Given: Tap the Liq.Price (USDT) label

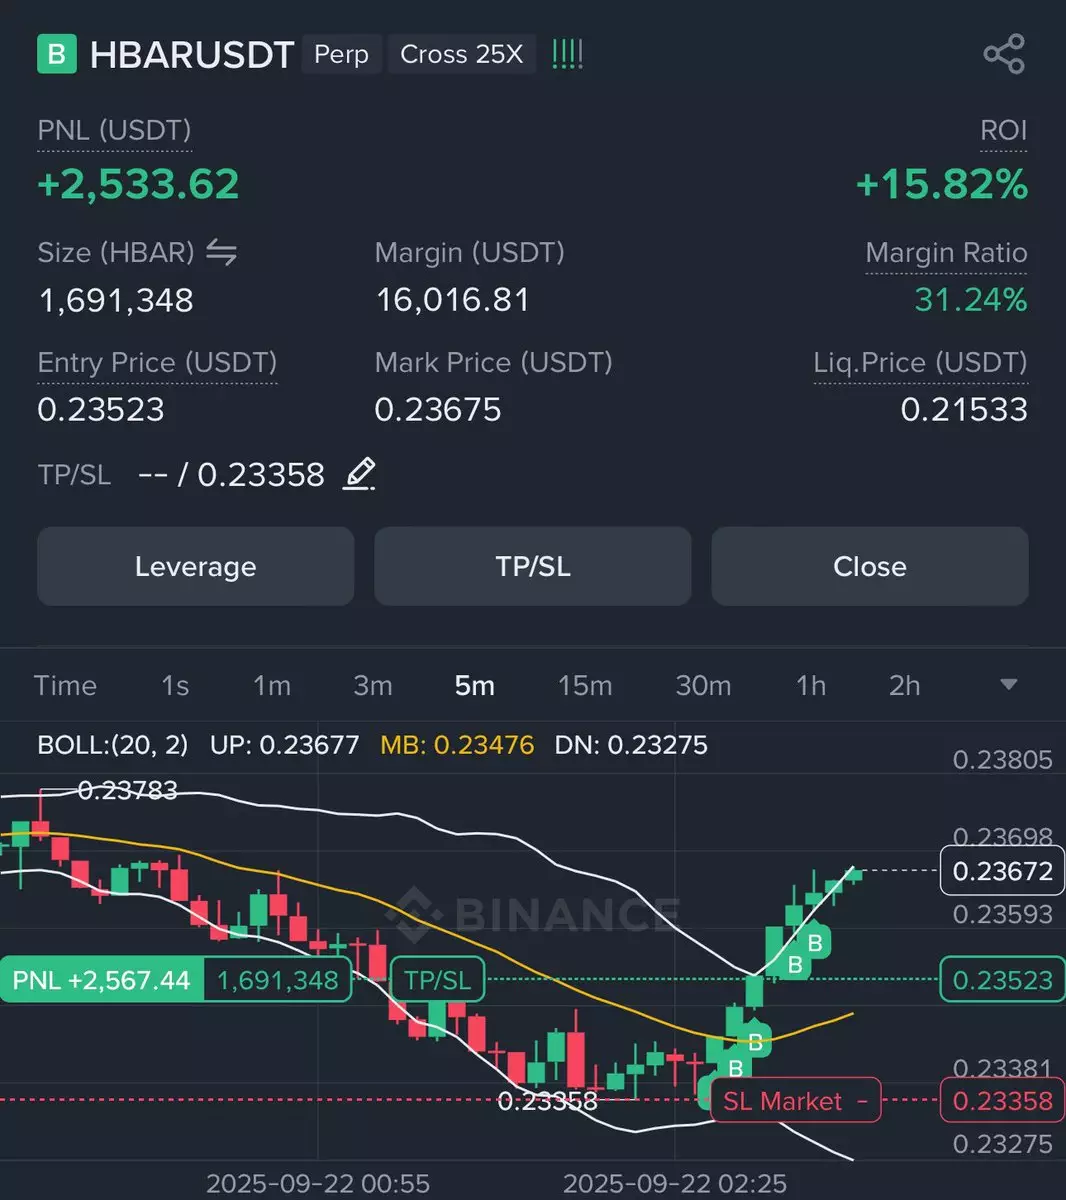Looking at the screenshot, I should 920,363.
